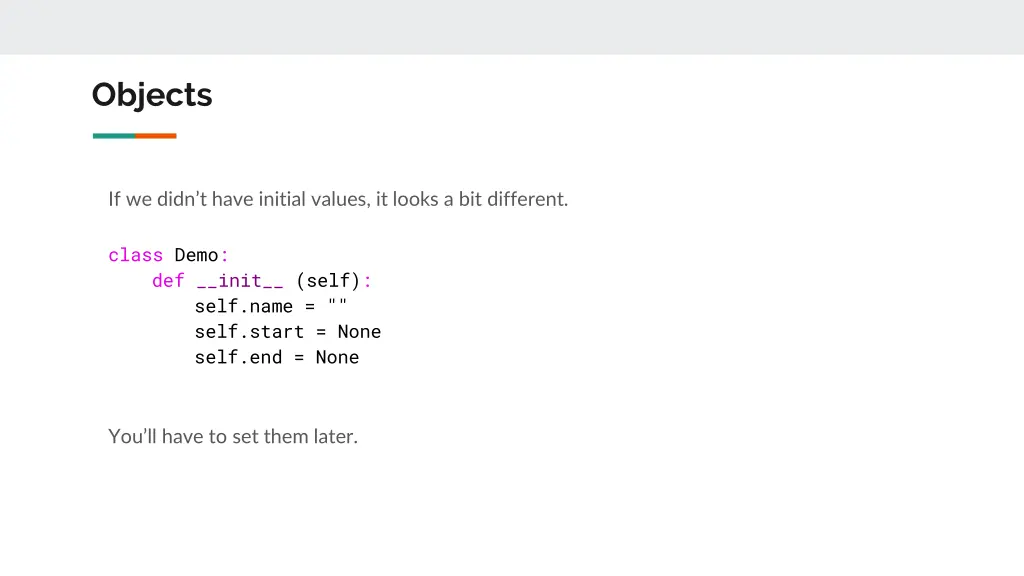Click the class name 'Demo'
The width and height of the screenshot is (1024, 576).
pyautogui.click(x=196, y=255)
